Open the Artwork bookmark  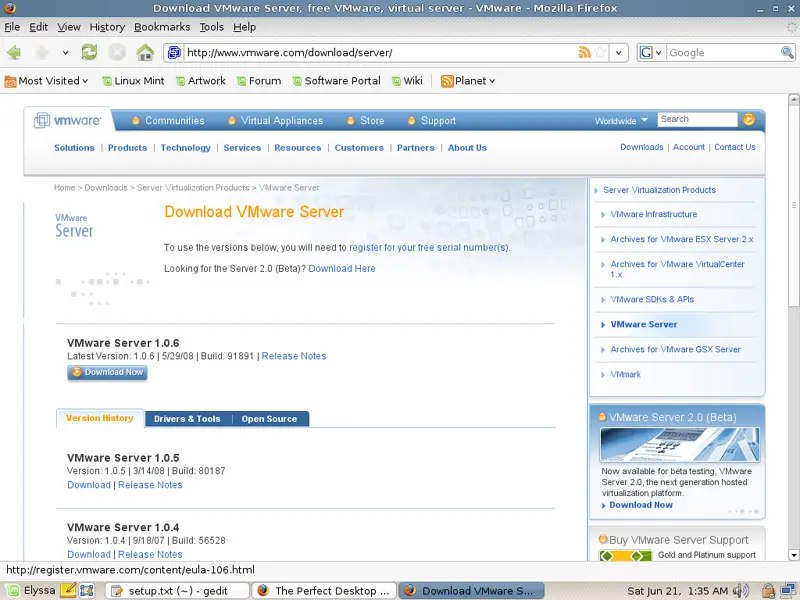tap(201, 81)
